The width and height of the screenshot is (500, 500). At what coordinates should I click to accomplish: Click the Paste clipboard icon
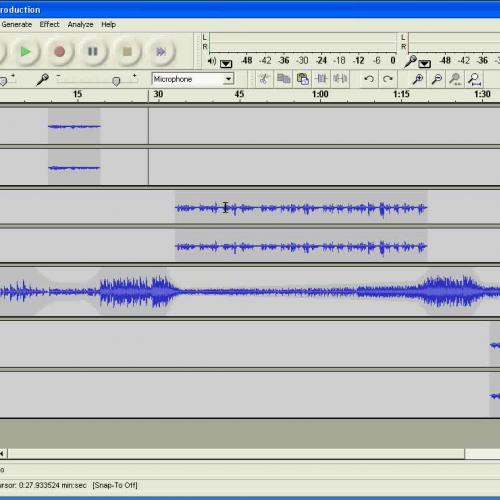click(x=302, y=79)
